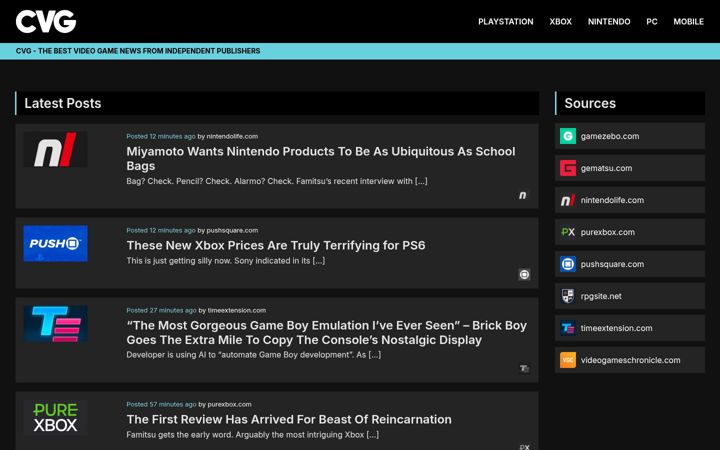Click the gematsu.com red G icon
720x450 pixels.
[x=568, y=168]
